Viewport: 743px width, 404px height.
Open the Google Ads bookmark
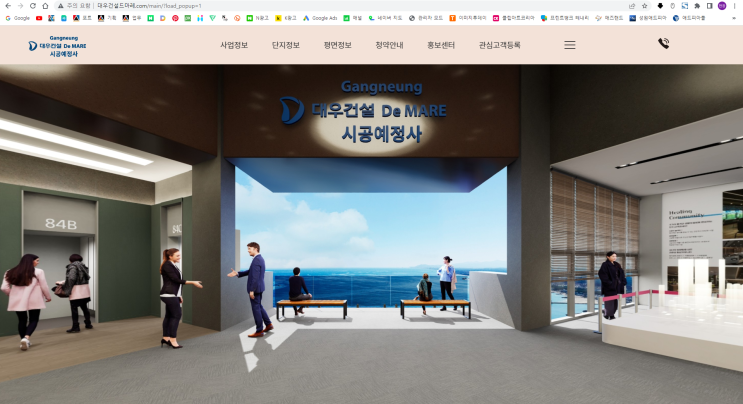(320, 18)
